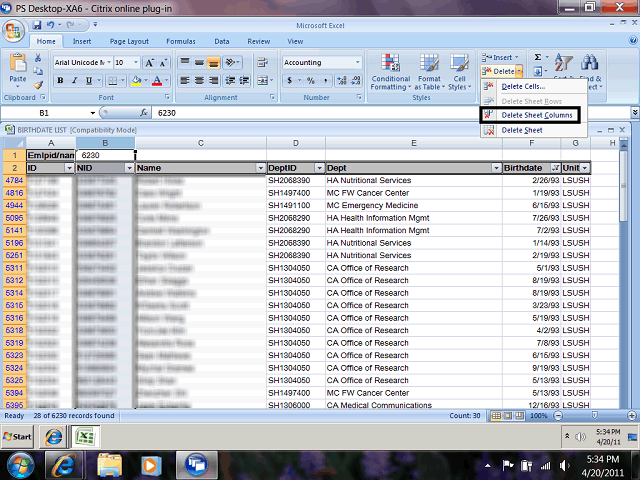The height and width of the screenshot is (480, 640).
Task: Click the Conditional Formatting icon
Action: [391, 70]
